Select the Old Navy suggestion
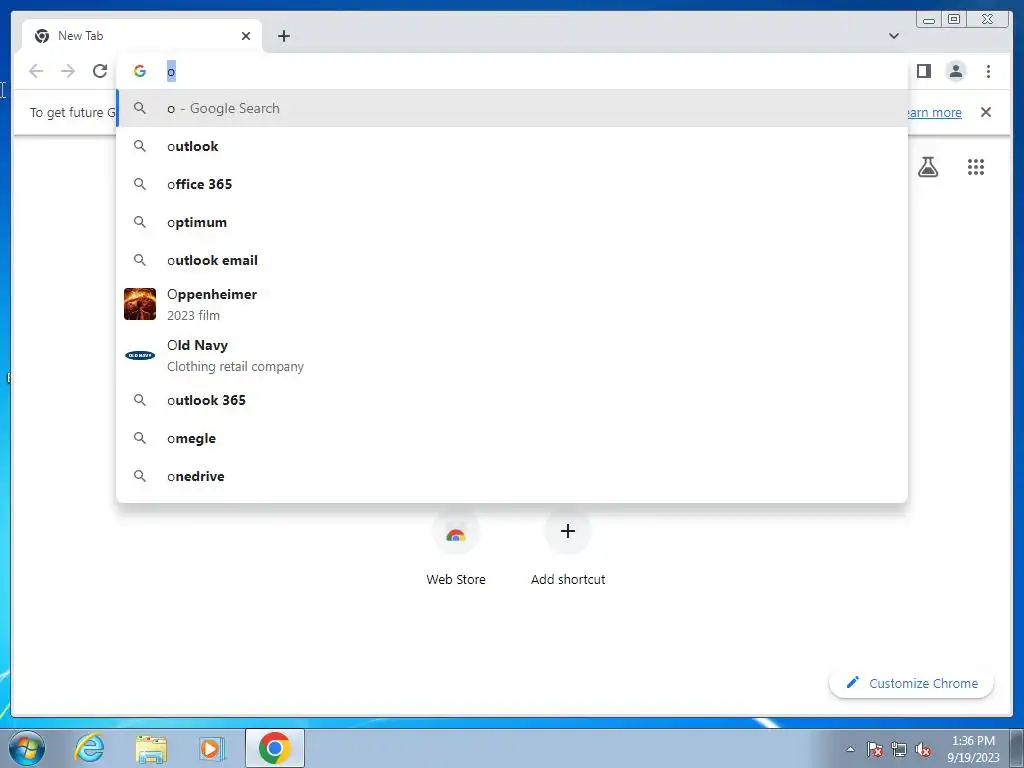 [512, 355]
